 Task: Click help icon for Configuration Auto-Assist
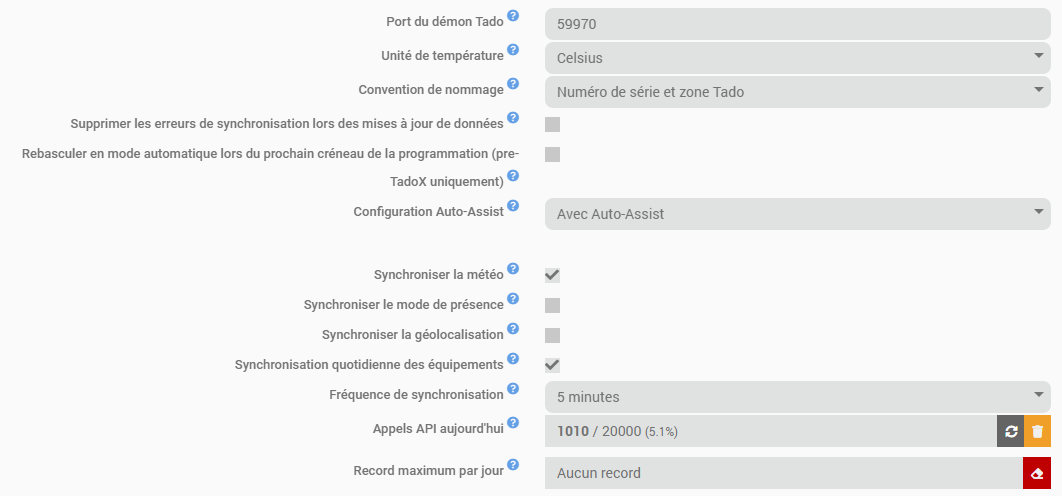pos(513,206)
